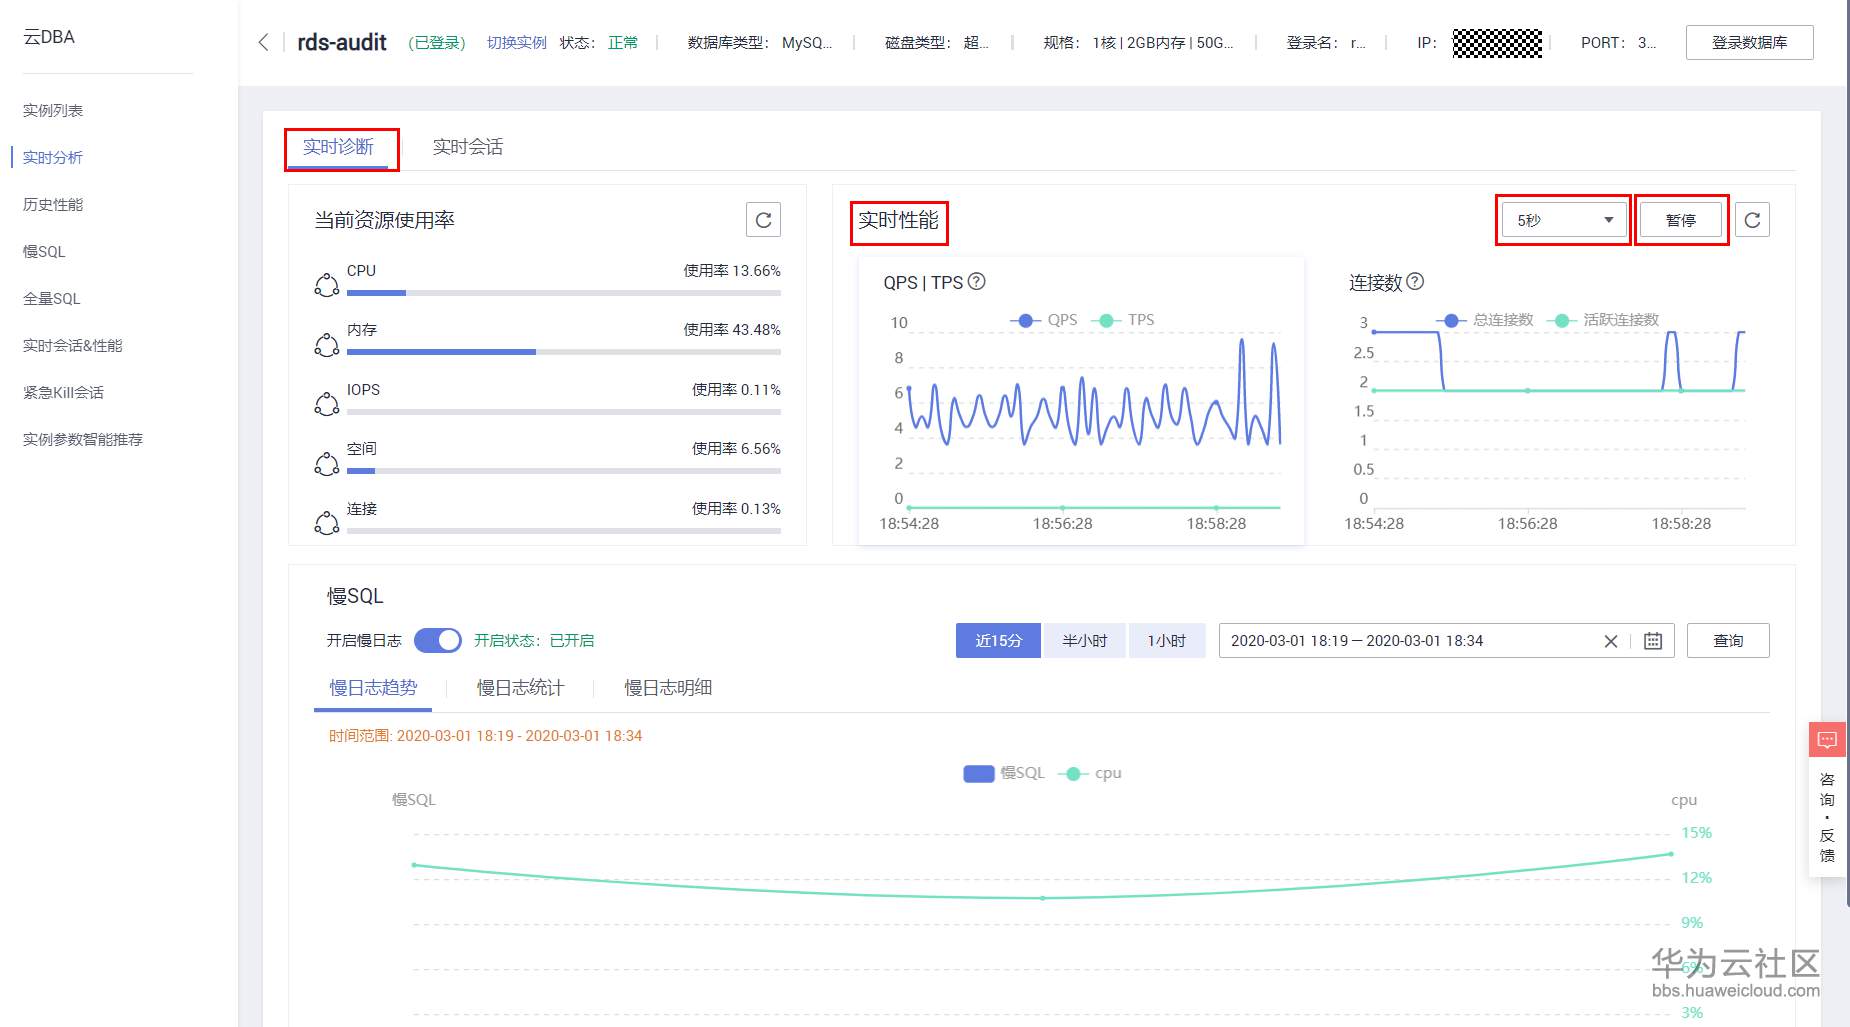Open 历史性能 in the sidebar
Viewport: 1850px width, 1027px height.
tap(53, 204)
